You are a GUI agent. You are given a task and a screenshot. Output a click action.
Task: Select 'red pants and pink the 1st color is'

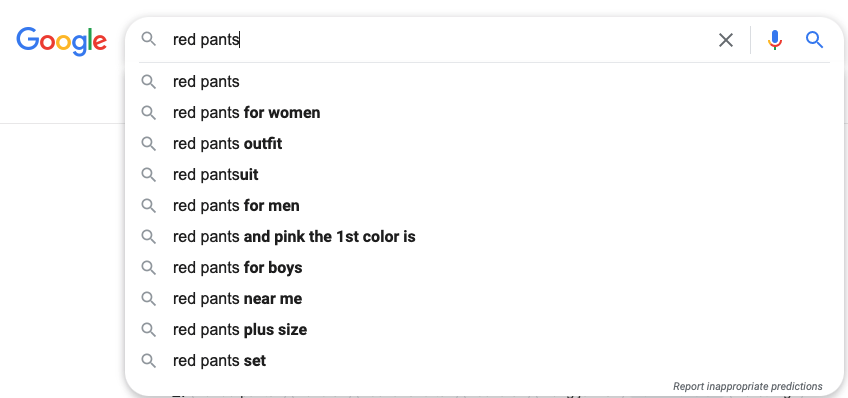click(485, 237)
